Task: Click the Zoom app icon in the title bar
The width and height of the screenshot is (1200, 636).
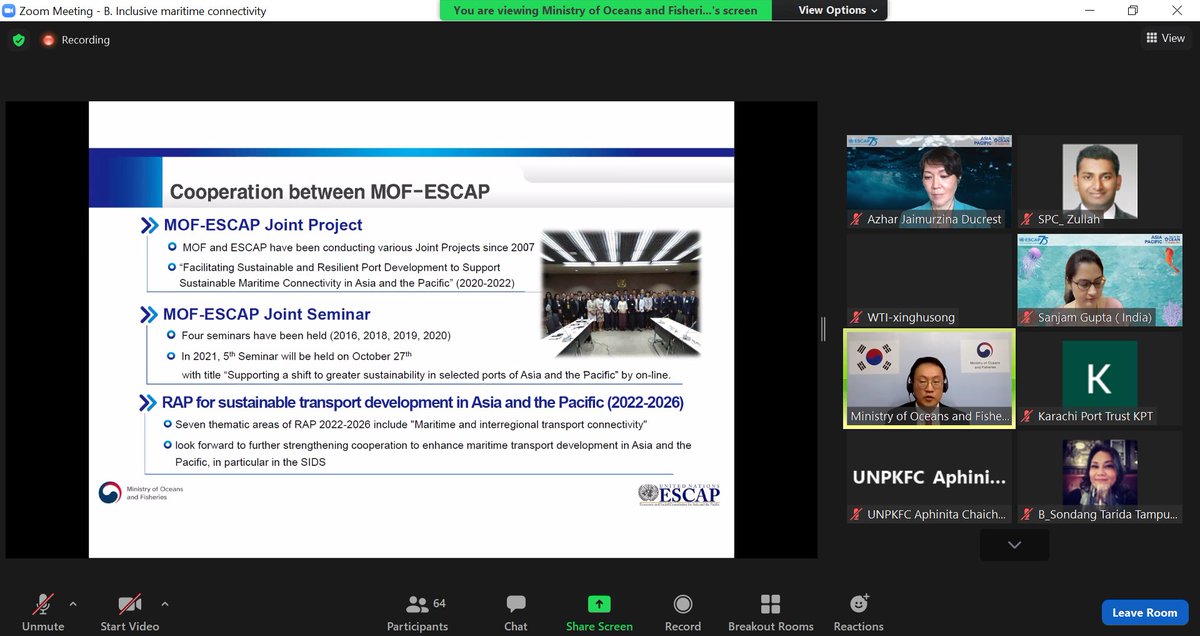Action: 9,11
